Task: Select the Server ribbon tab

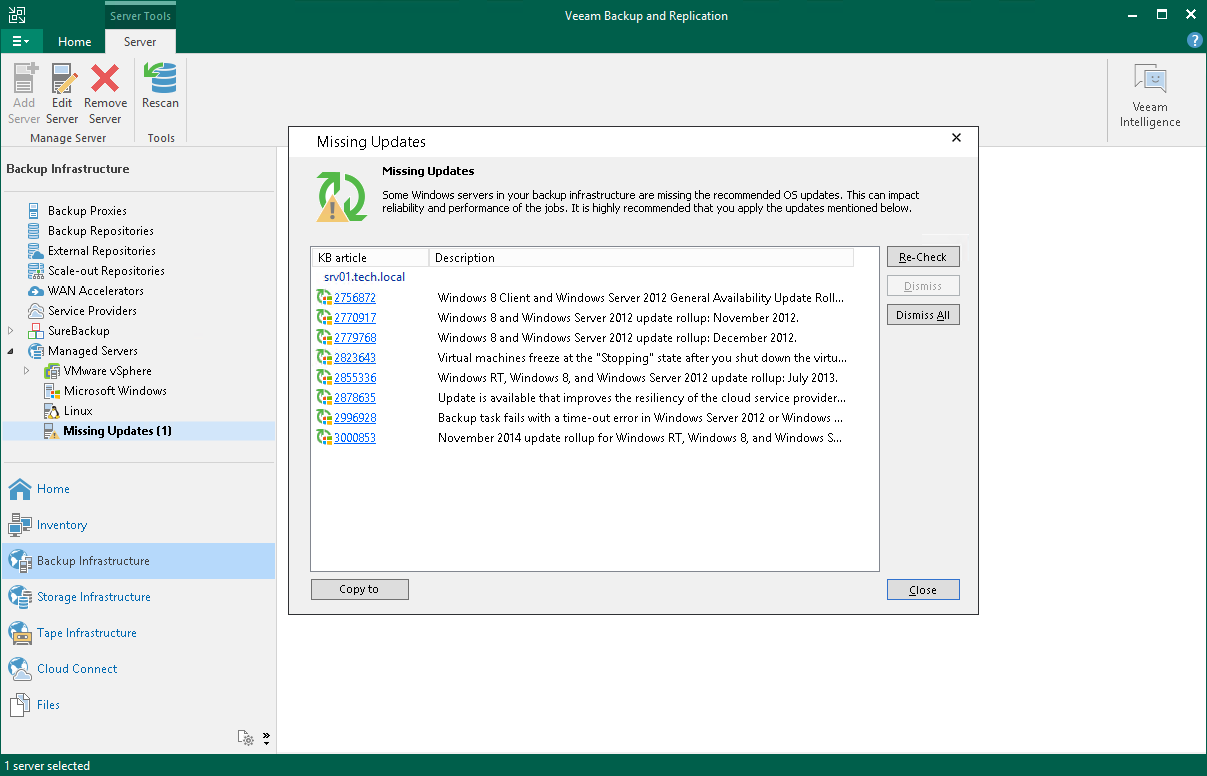Action: pos(140,42)
